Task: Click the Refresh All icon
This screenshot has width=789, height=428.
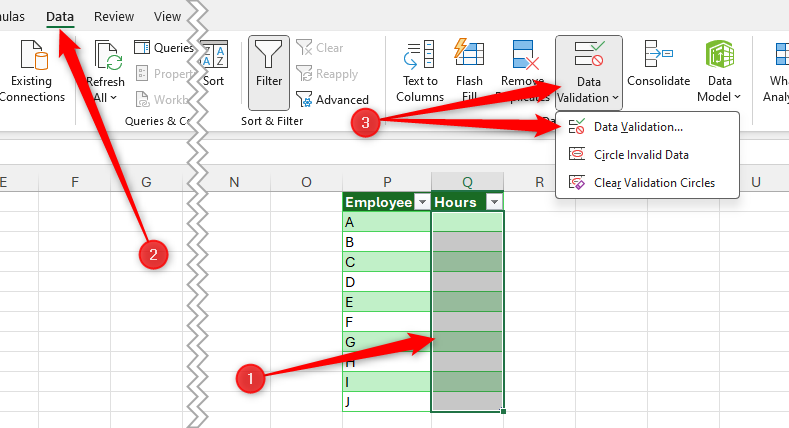Action: pyautogui.click(x=108, y=55)
